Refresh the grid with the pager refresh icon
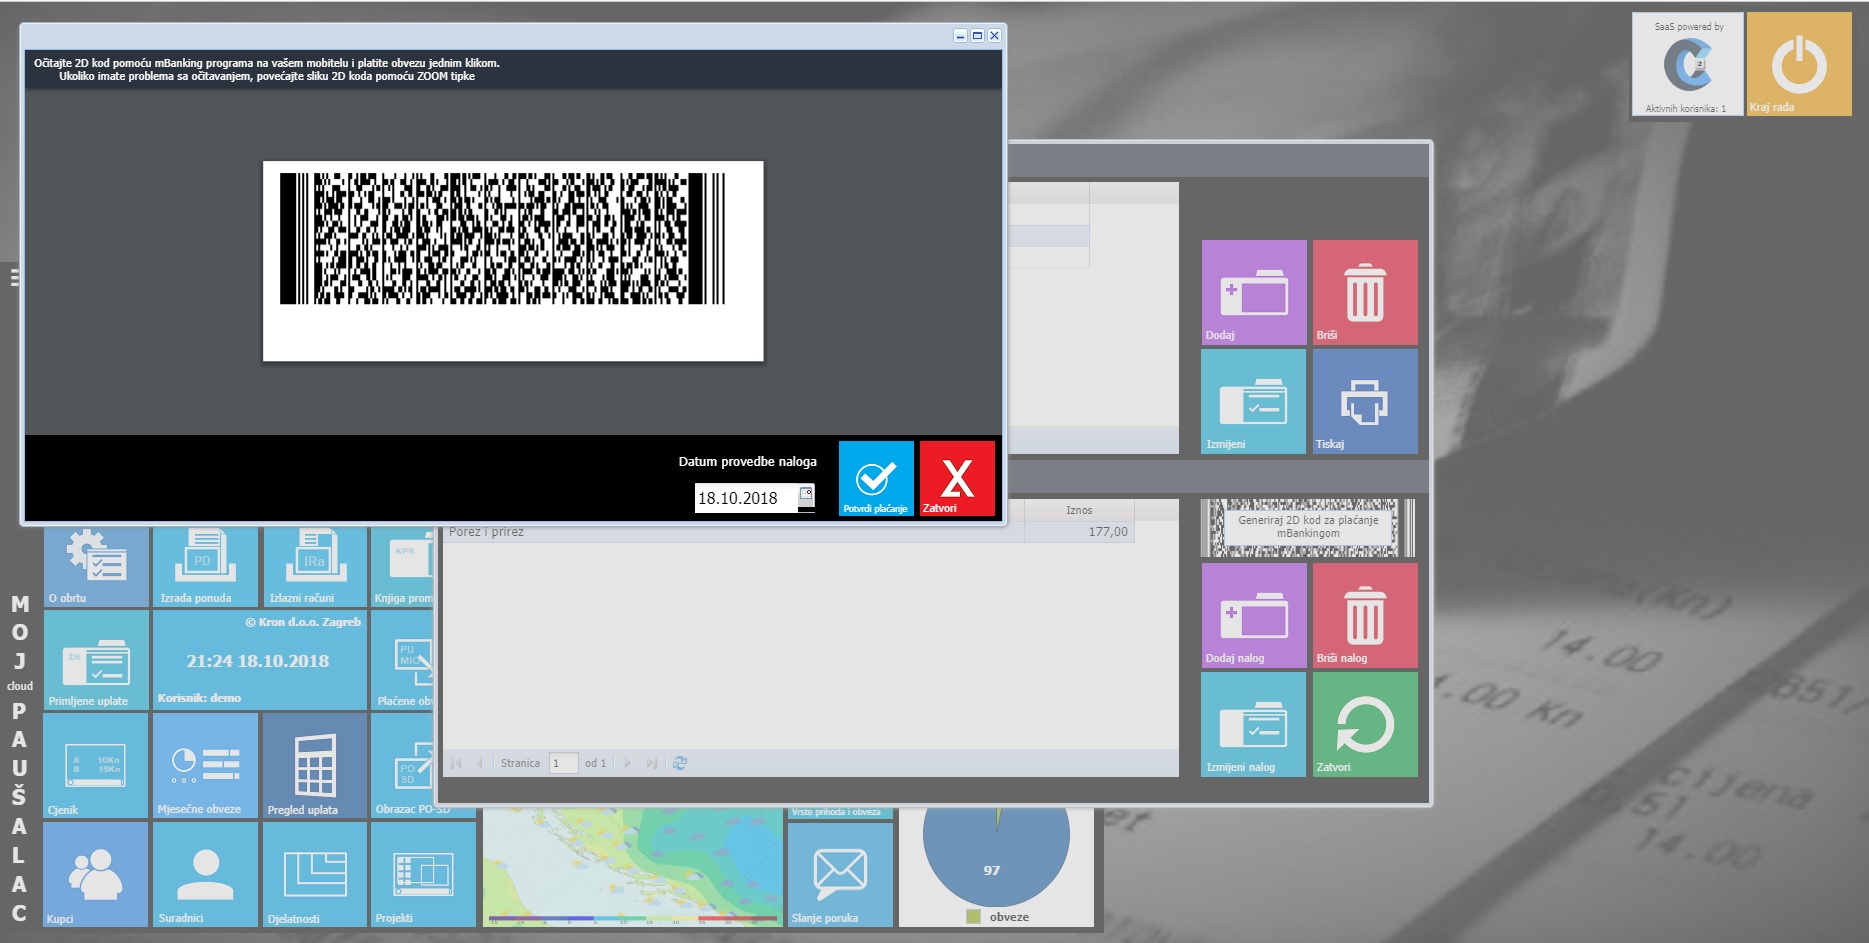Viewport: 1869px width, 943px height. coord(680,763)
